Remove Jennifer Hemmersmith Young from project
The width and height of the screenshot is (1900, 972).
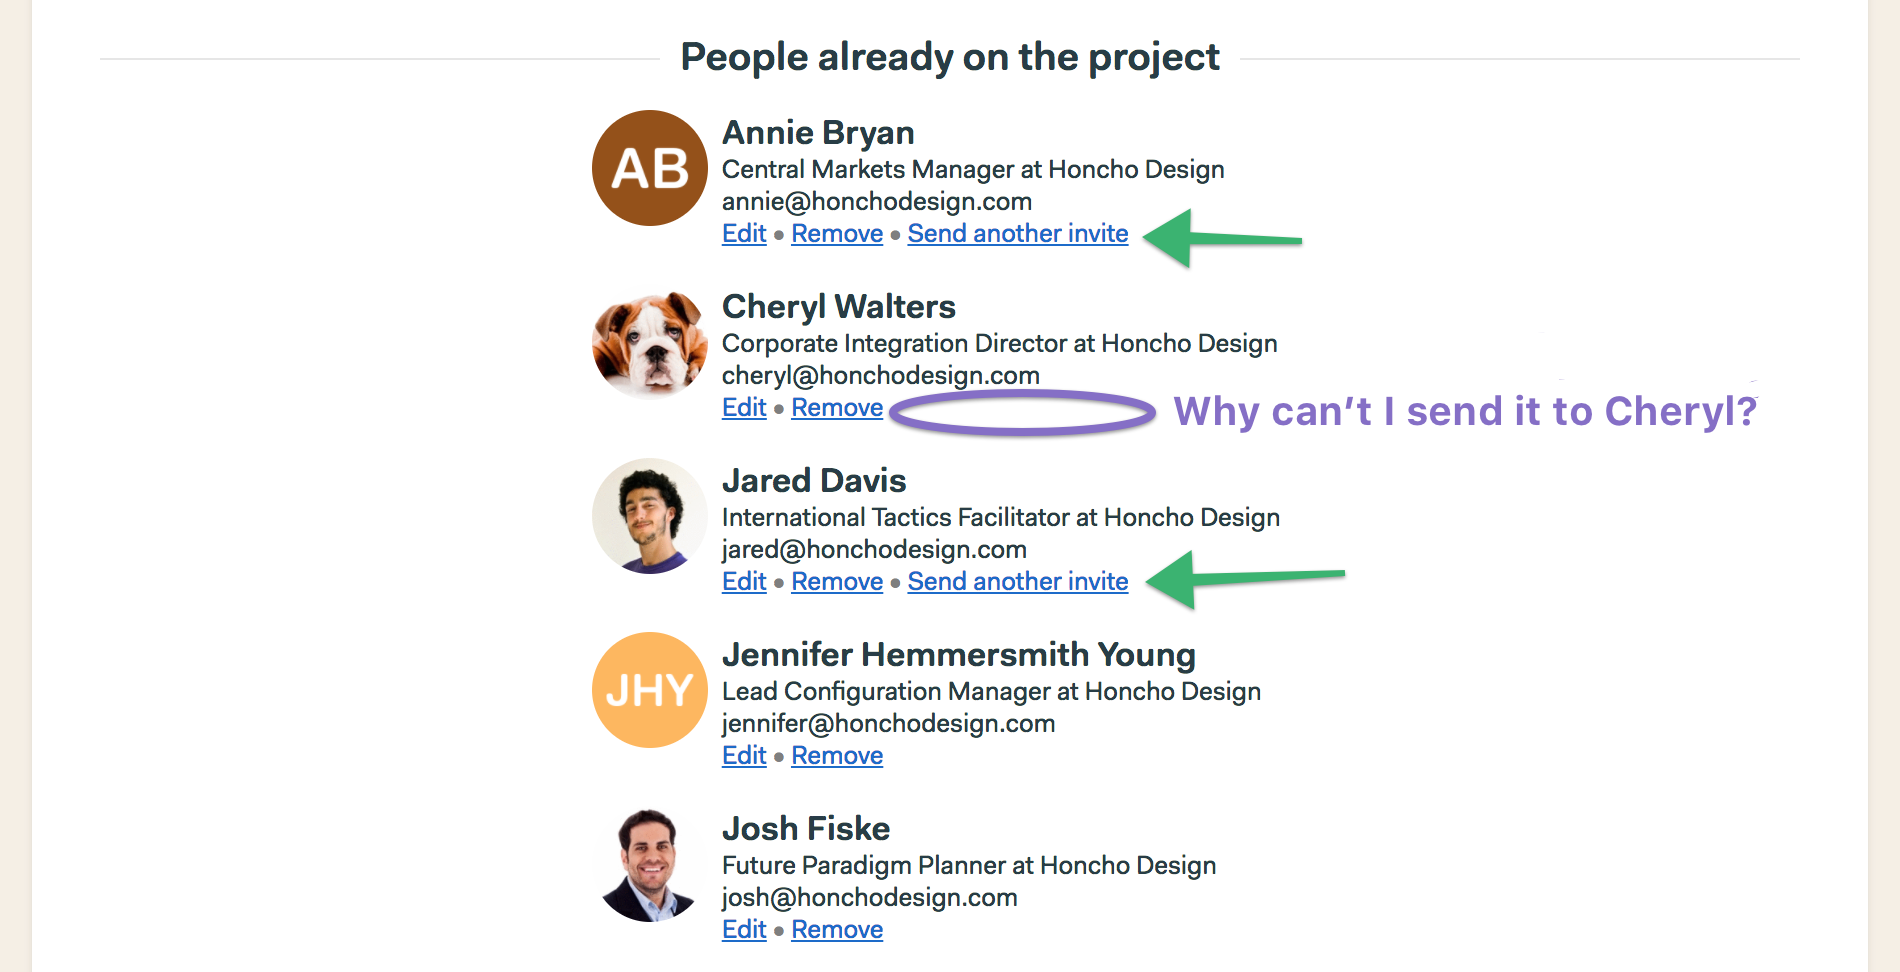[x=837, y=756]
